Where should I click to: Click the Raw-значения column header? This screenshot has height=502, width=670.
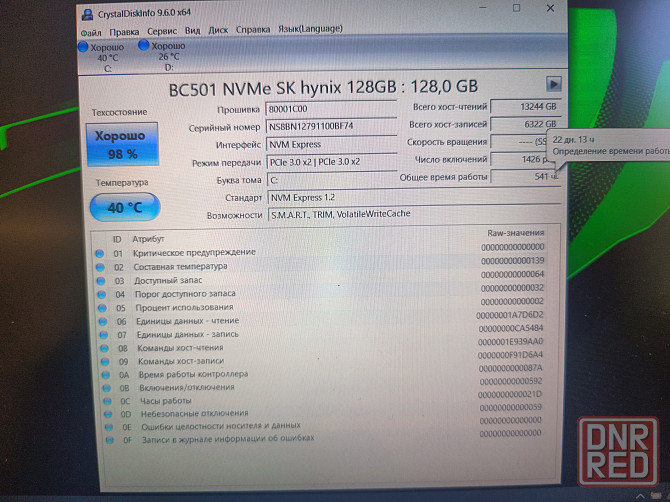(515, 233)
